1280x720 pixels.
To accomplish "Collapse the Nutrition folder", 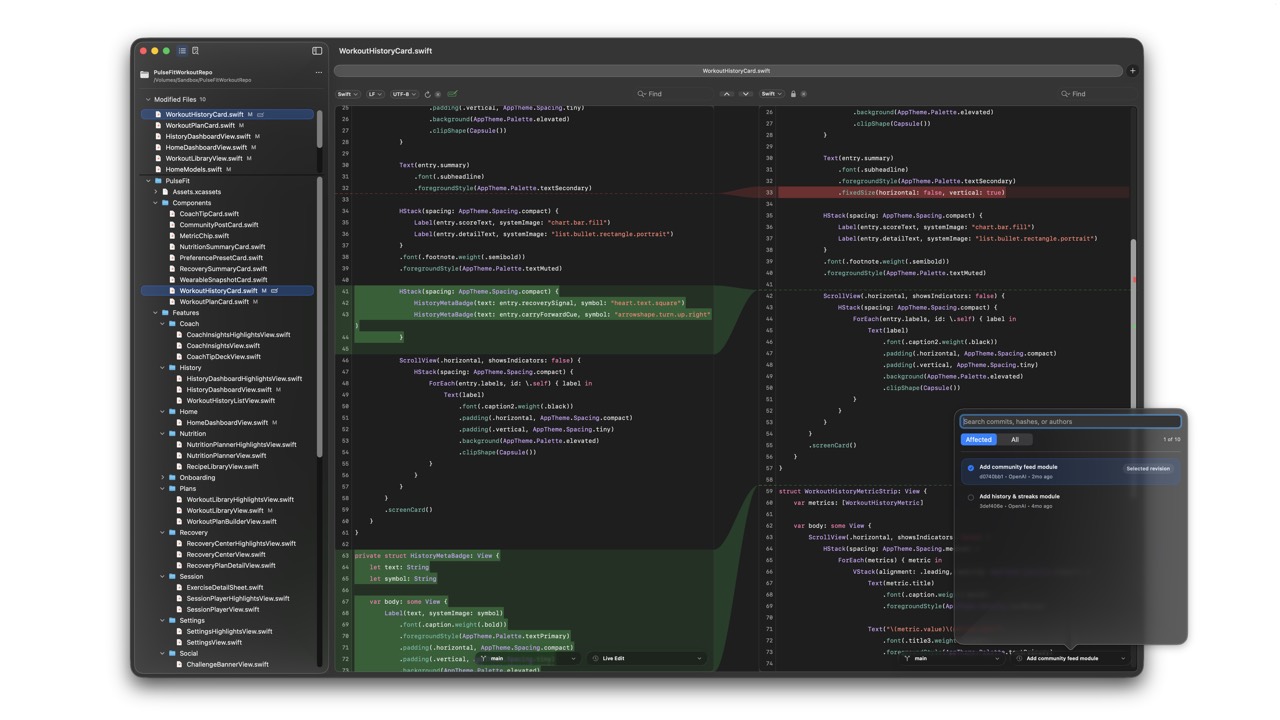I will click(x=163, y=434).
